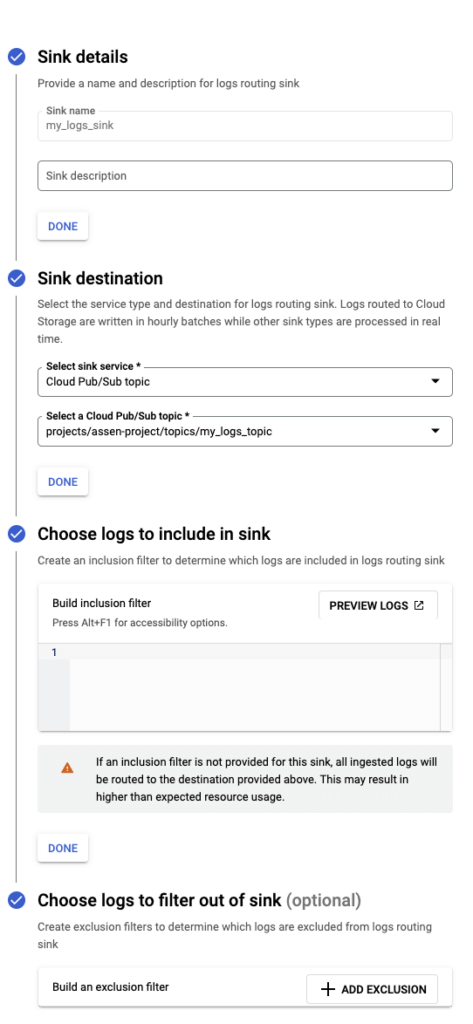The height and width of the screenshot is (1024, 473).
Task: Click the Sink name field
Action: pos(245,125)
